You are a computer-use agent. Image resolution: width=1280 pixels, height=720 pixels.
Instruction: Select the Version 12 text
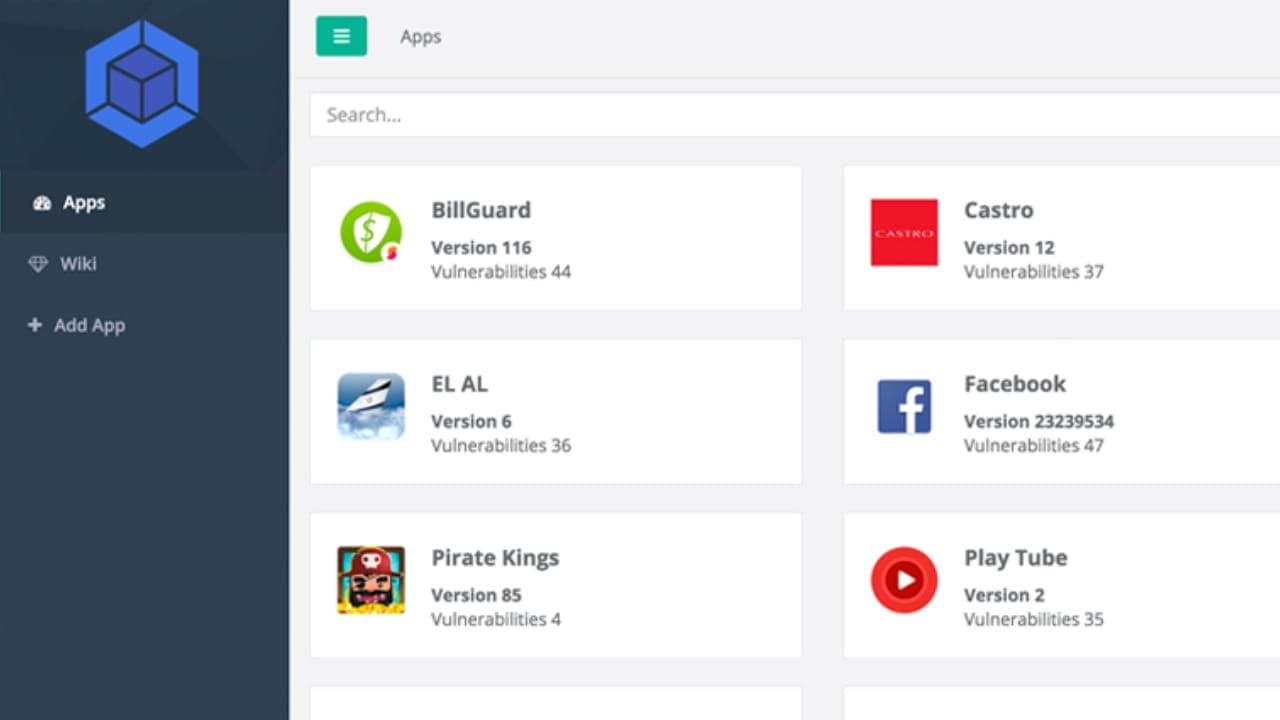1009,248
